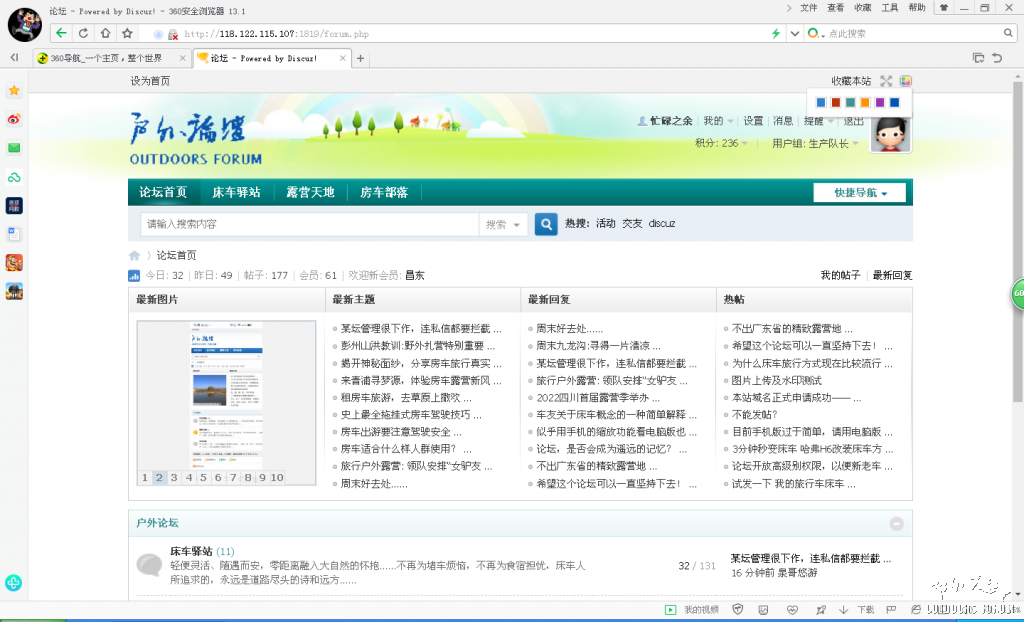
Task: Open address bar history dropdown arrow
Action: point(795,33)
